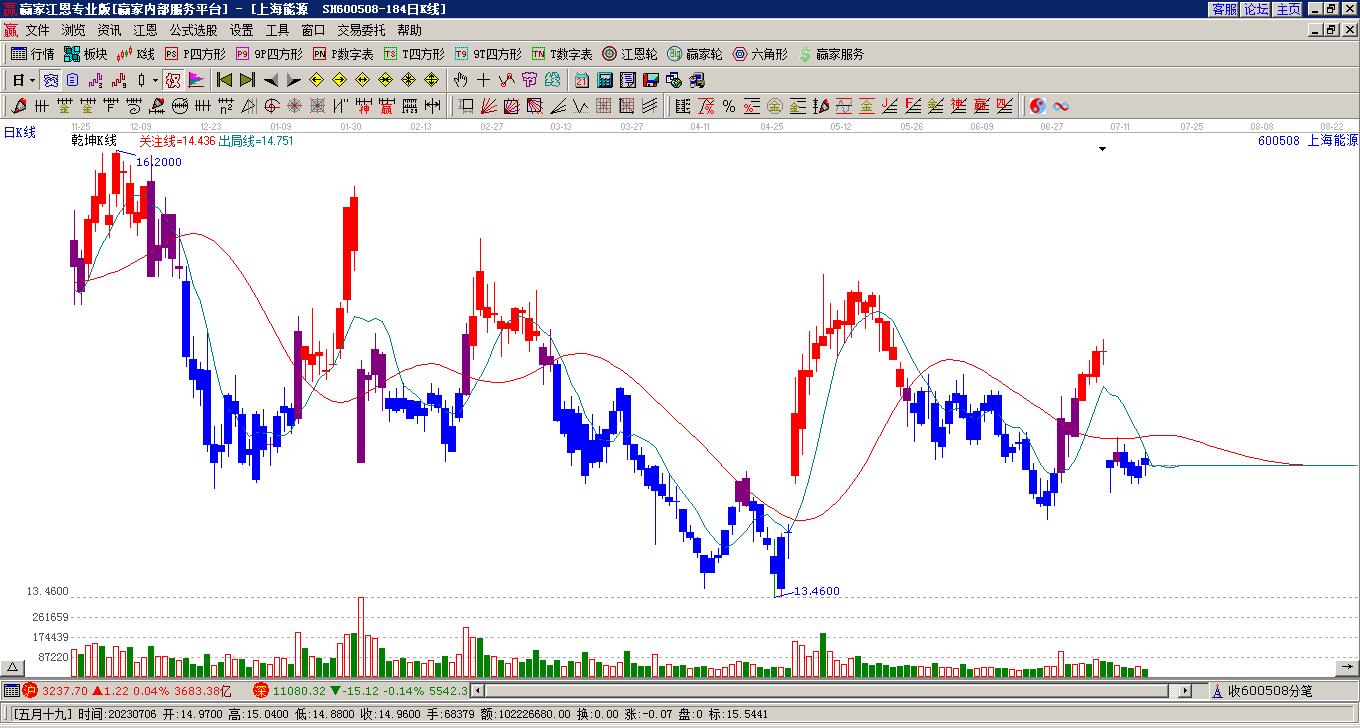Open the T数字表 tool
The width and height of the screenshot is (1360, 728).
tap(562, 54)
